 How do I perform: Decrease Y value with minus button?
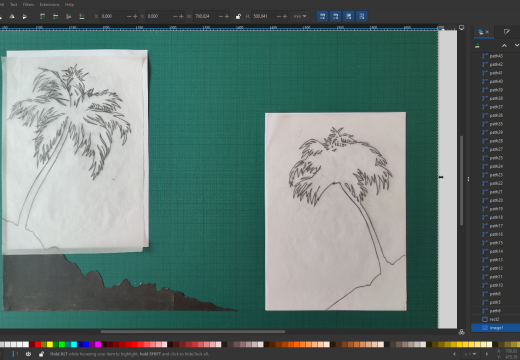(x=175, y=16)
